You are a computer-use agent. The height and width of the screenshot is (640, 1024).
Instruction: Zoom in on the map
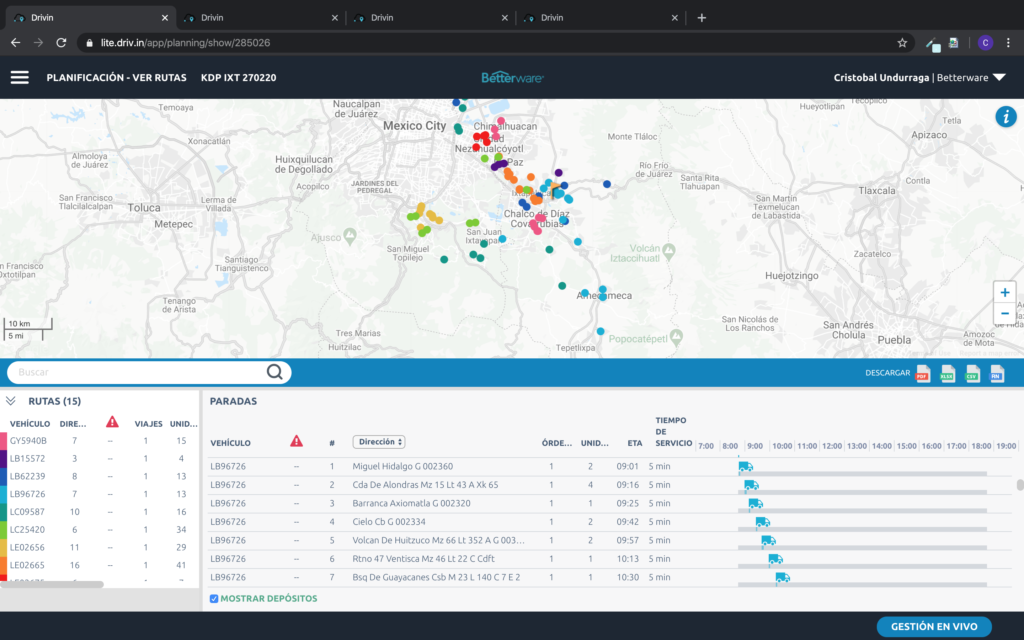[x=1004, y=292]
